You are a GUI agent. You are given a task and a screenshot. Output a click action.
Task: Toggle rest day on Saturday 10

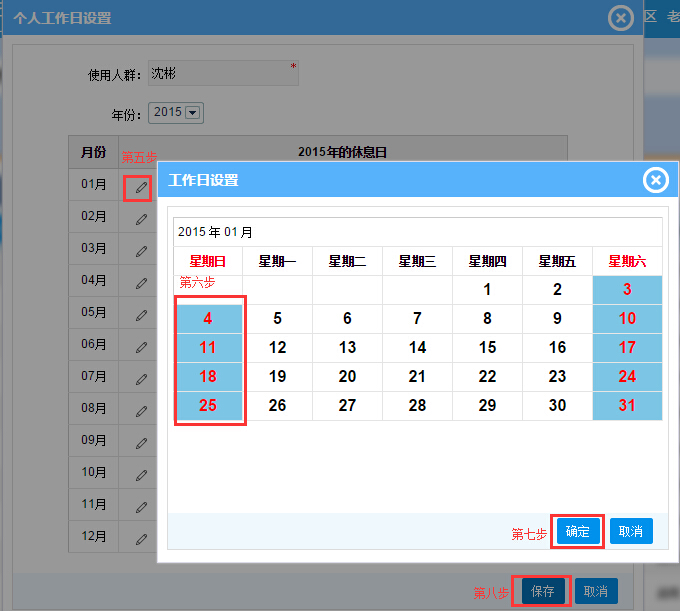coord(628,319)
